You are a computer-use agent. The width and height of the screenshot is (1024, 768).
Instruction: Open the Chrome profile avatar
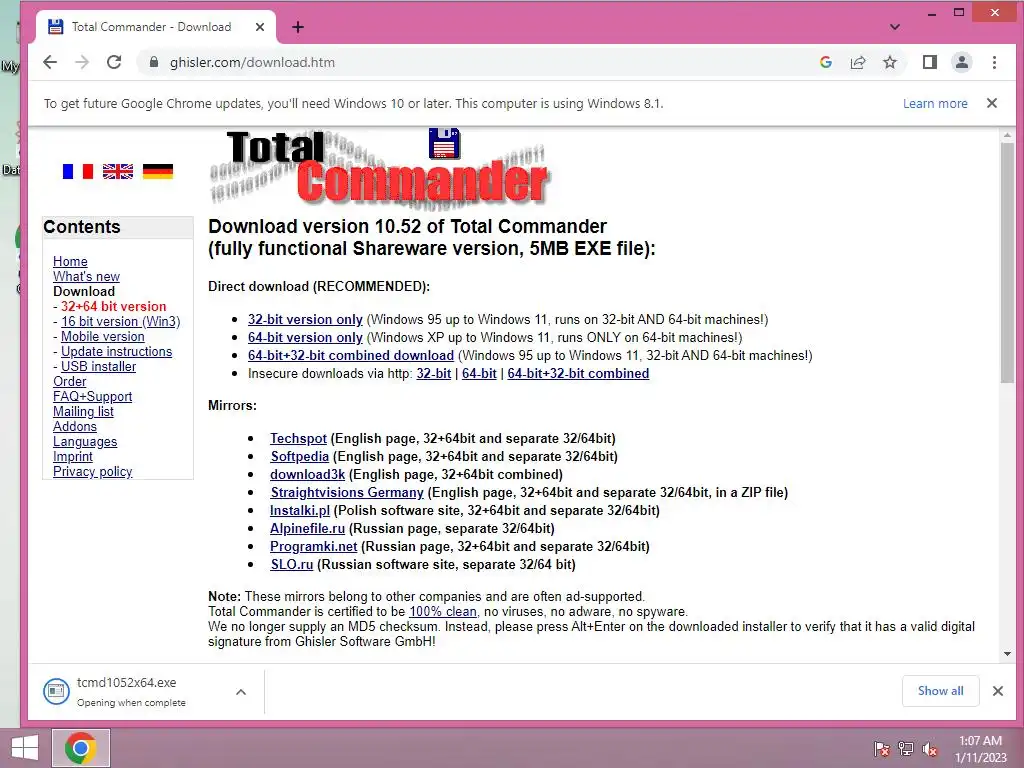tap(962, 62)
